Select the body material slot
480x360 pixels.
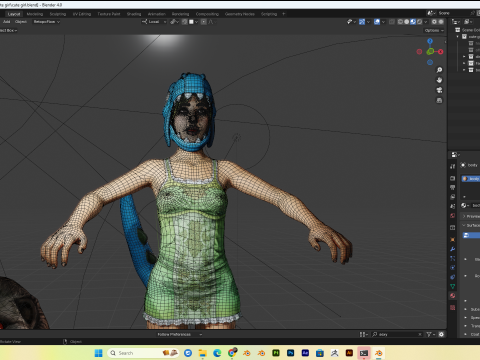[x=471, y=179]
